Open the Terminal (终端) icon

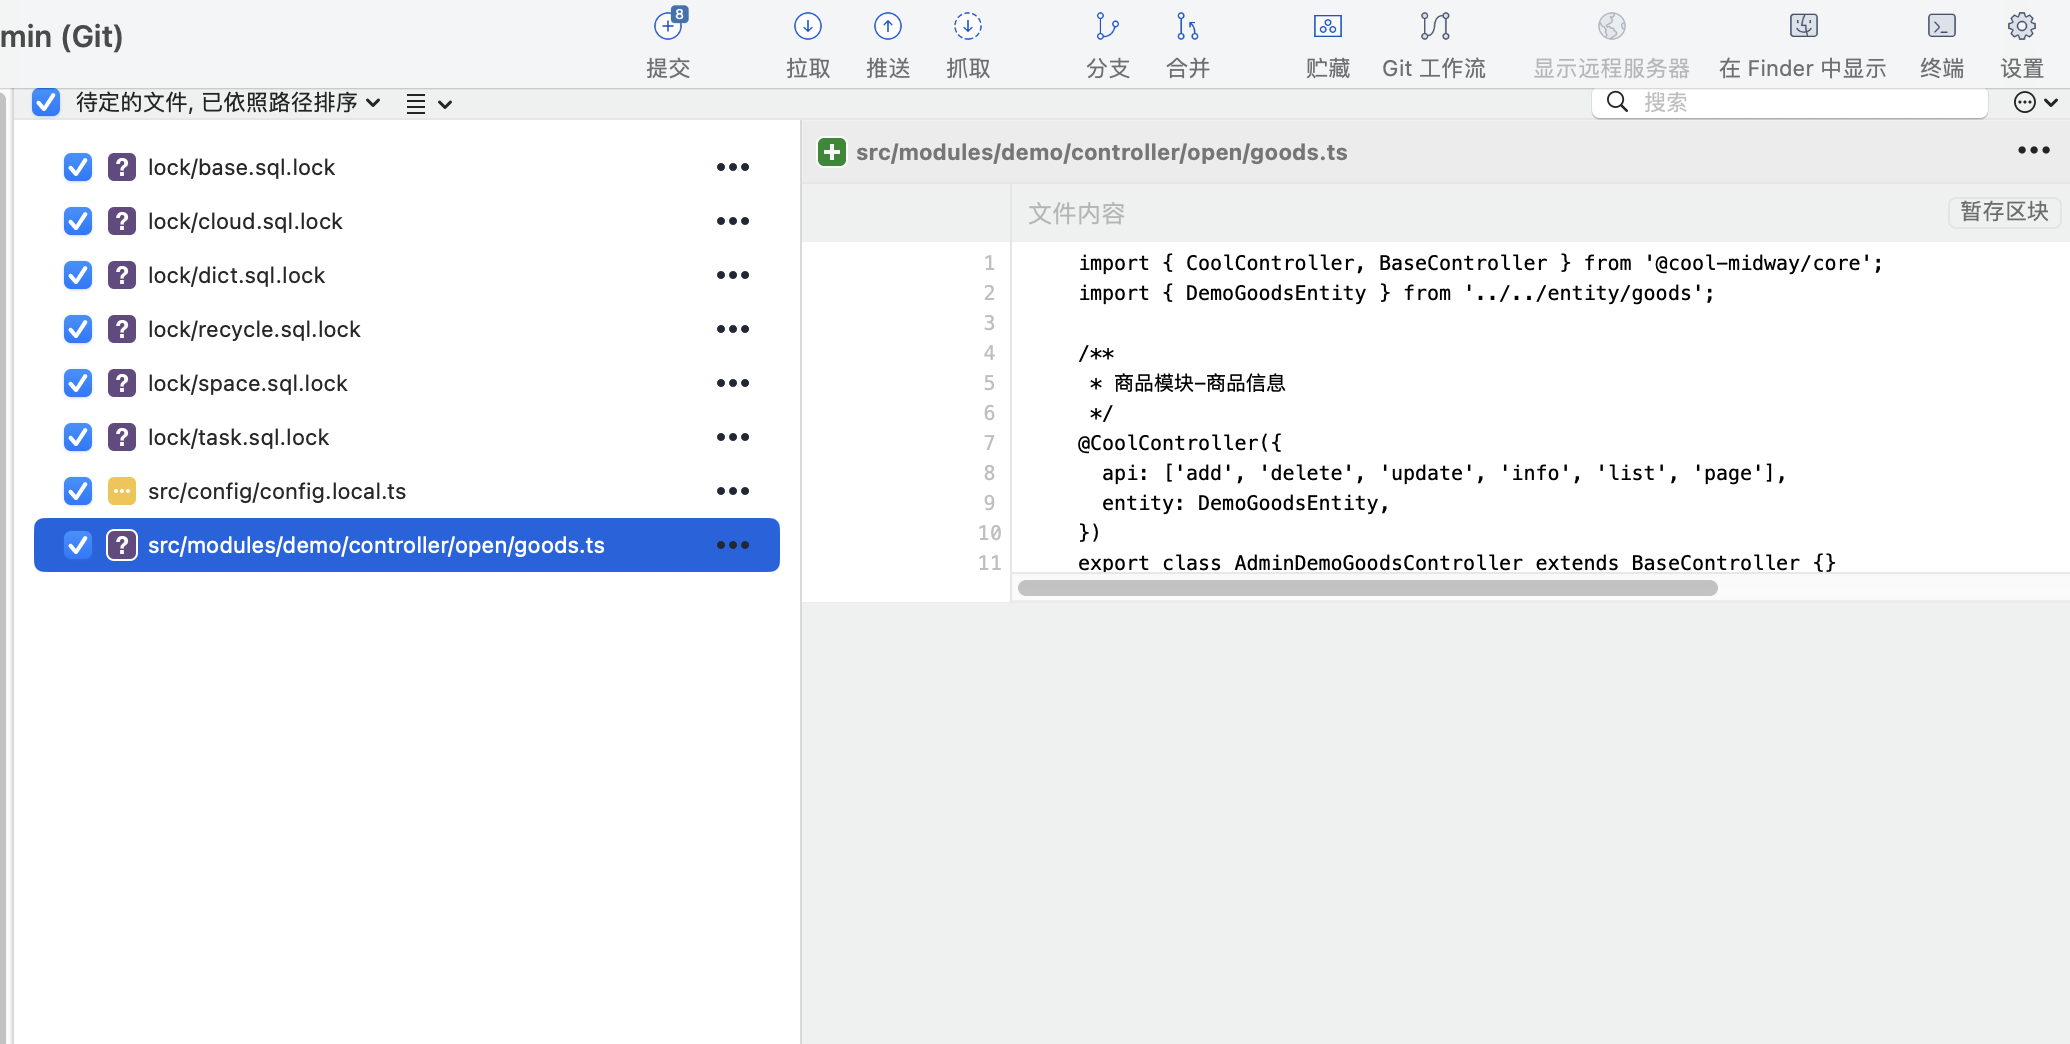(1942, 26)
